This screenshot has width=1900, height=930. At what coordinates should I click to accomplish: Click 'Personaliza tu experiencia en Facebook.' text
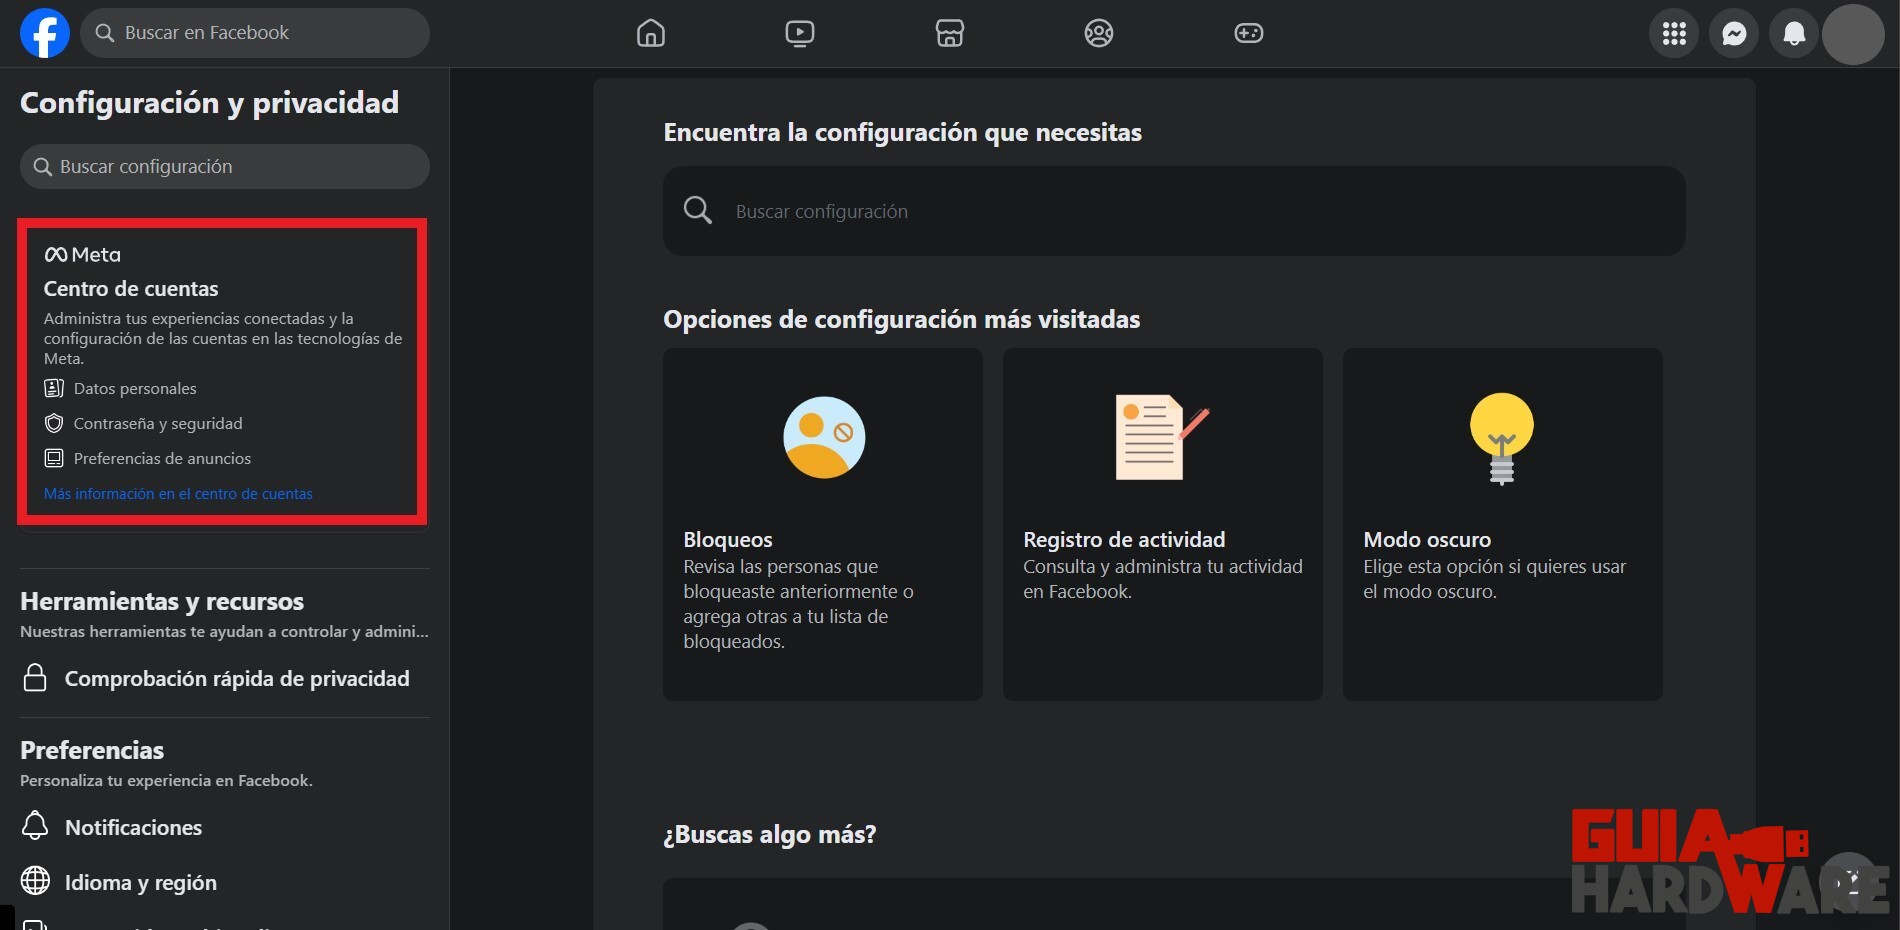(166, 780)
